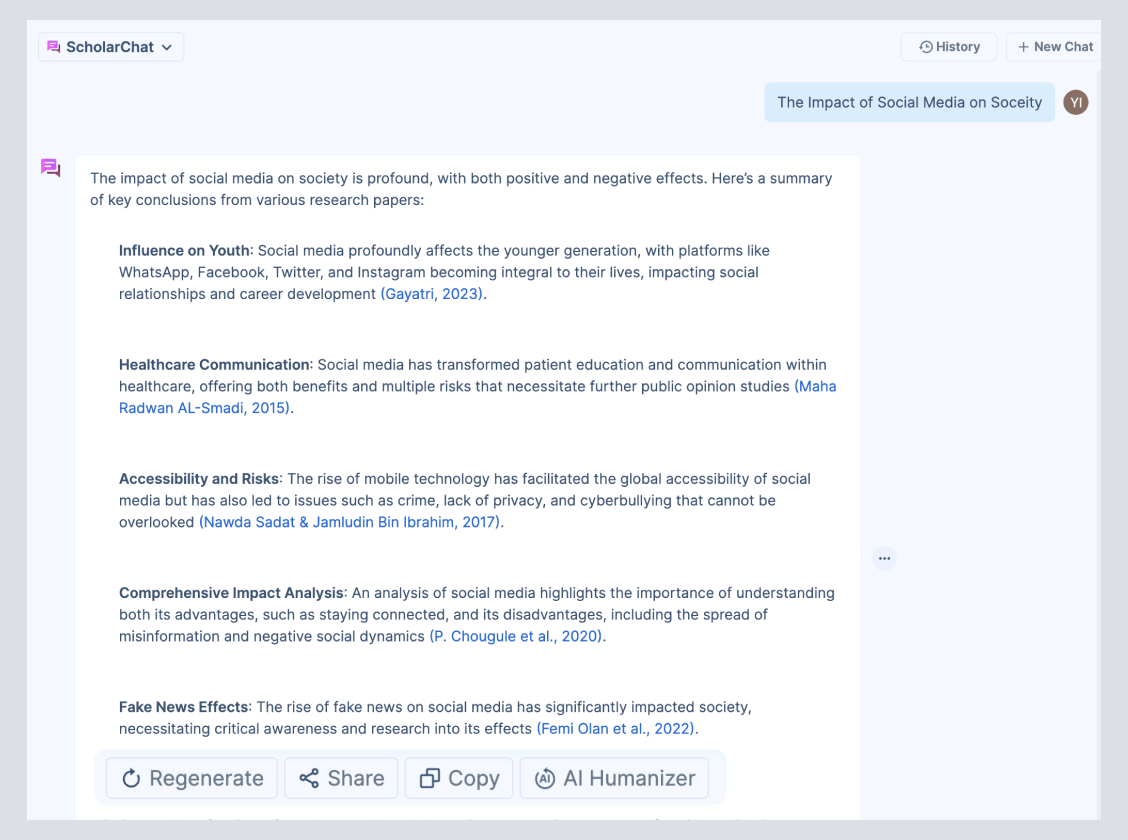This screenshot has width=1128, height=840.
Task: Start a New Chat
Action: coord(1054,47)
